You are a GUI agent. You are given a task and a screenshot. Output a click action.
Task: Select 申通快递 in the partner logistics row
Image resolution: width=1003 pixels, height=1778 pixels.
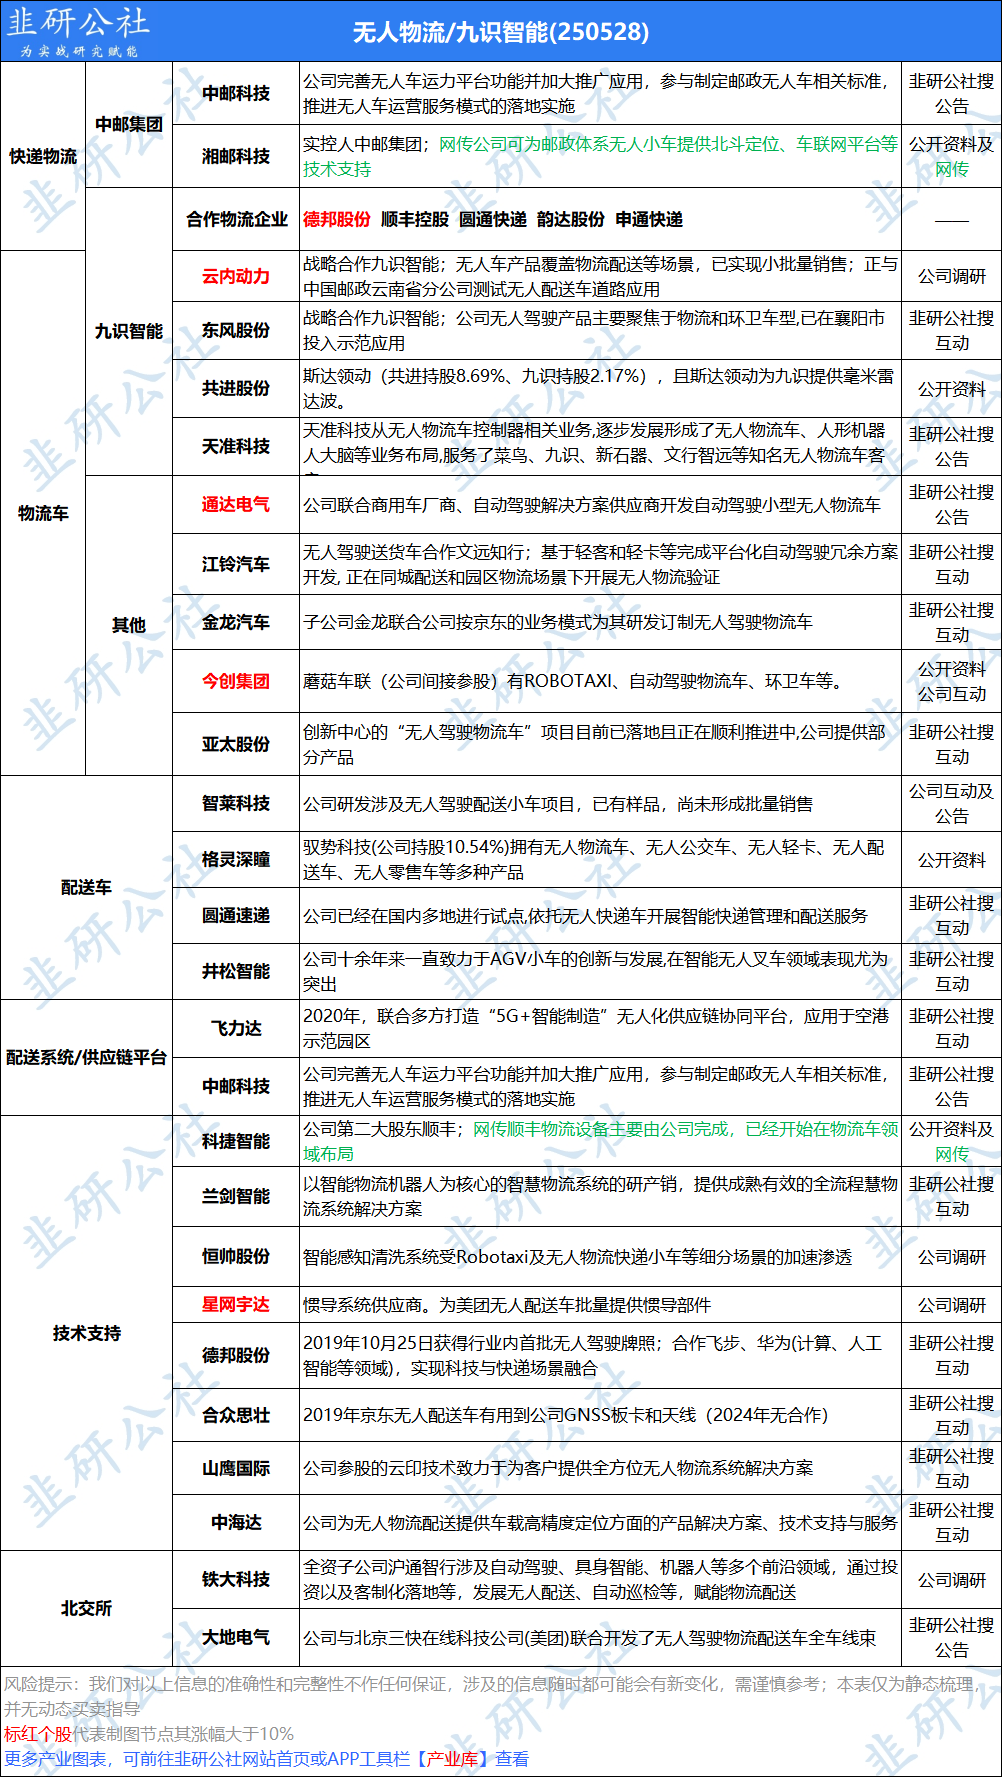click(x=649, y=219)
